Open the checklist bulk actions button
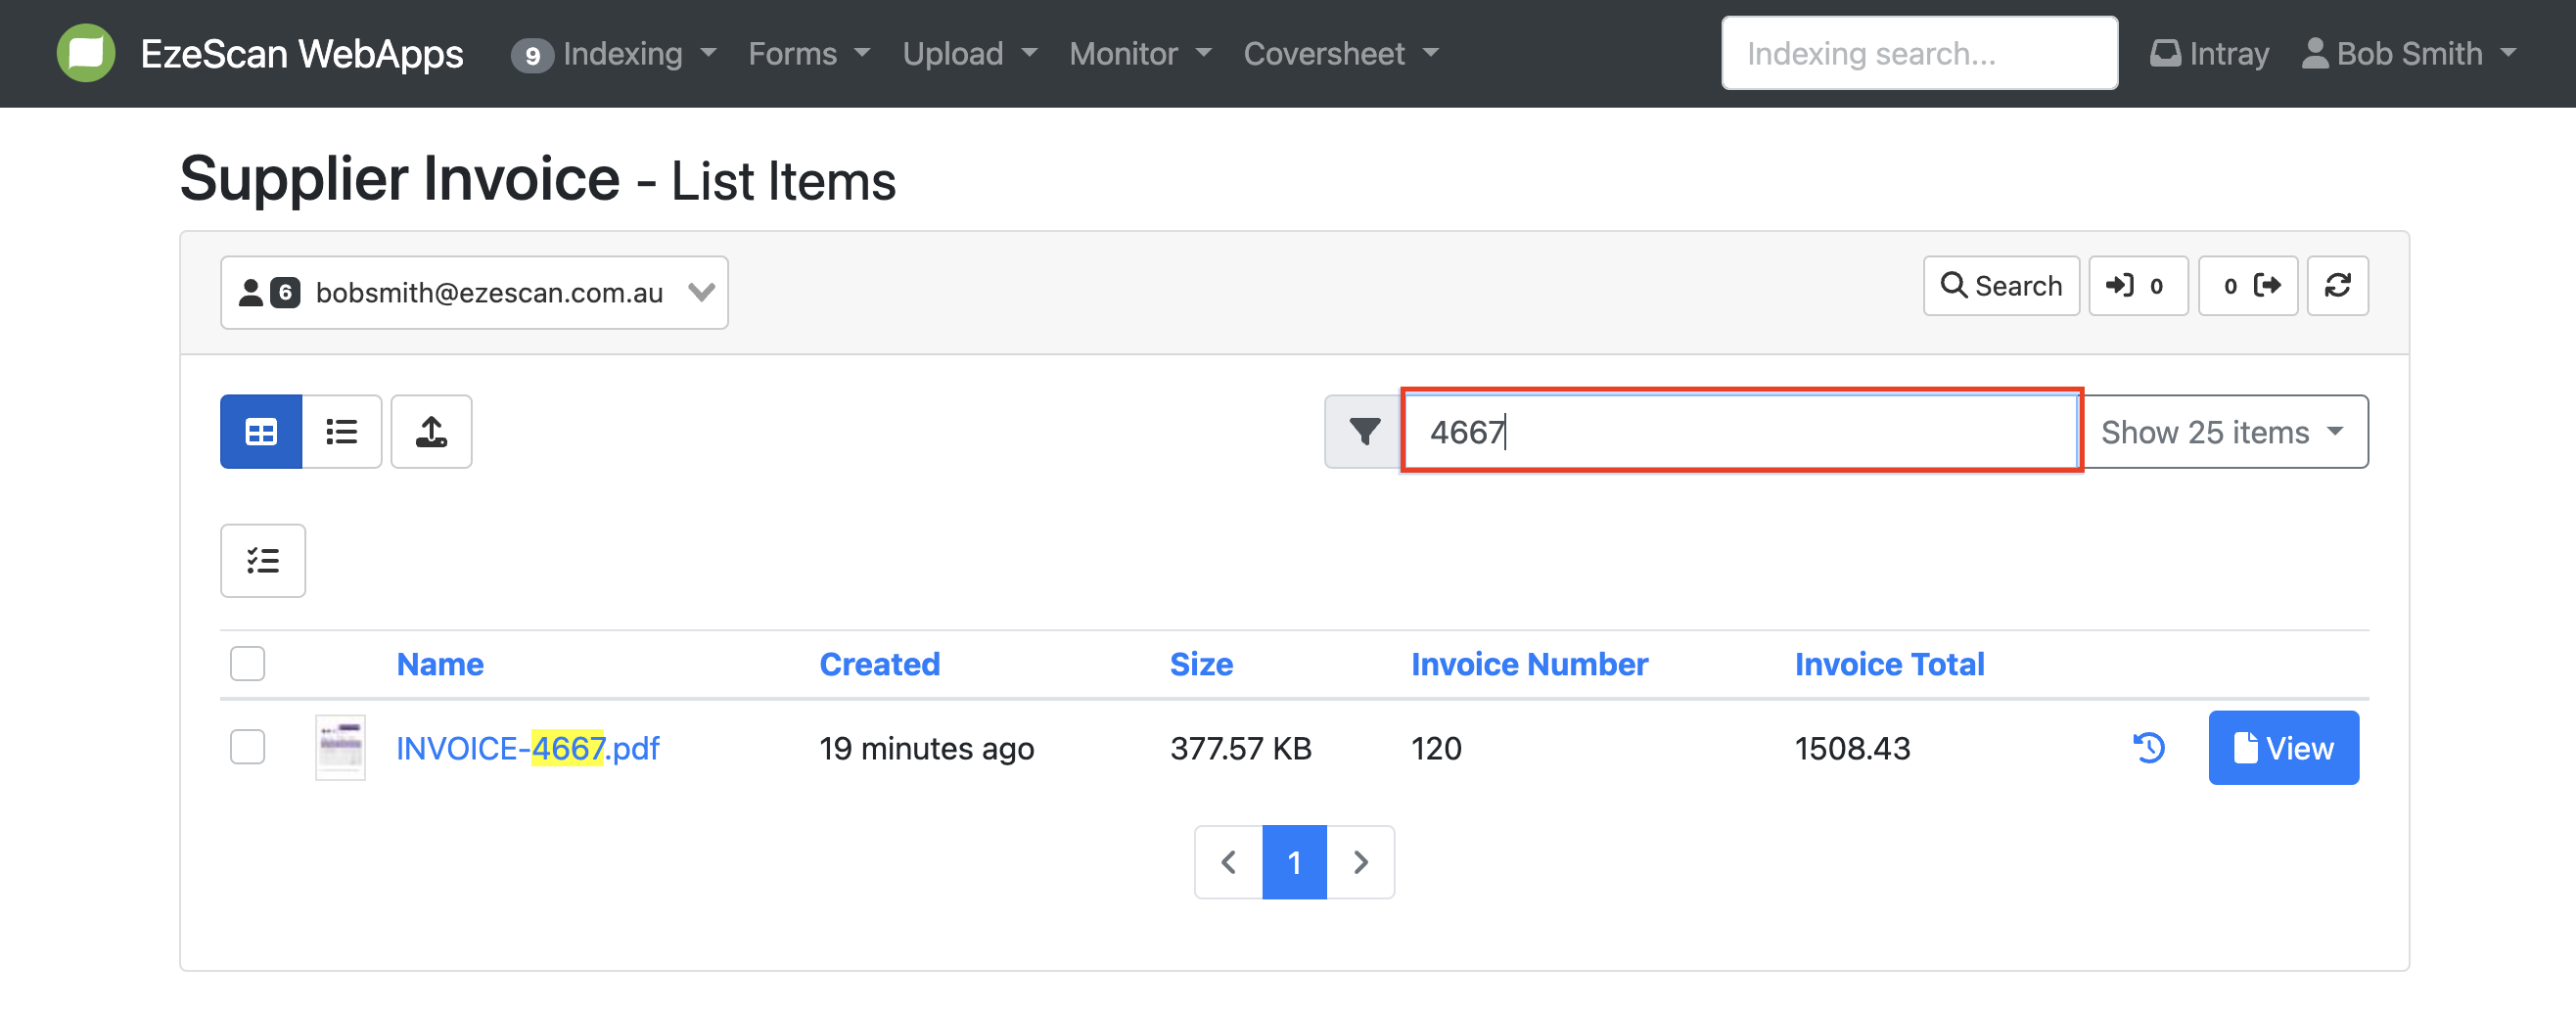The height and width of the screenshot is (1012, 2576). [263, 561]
